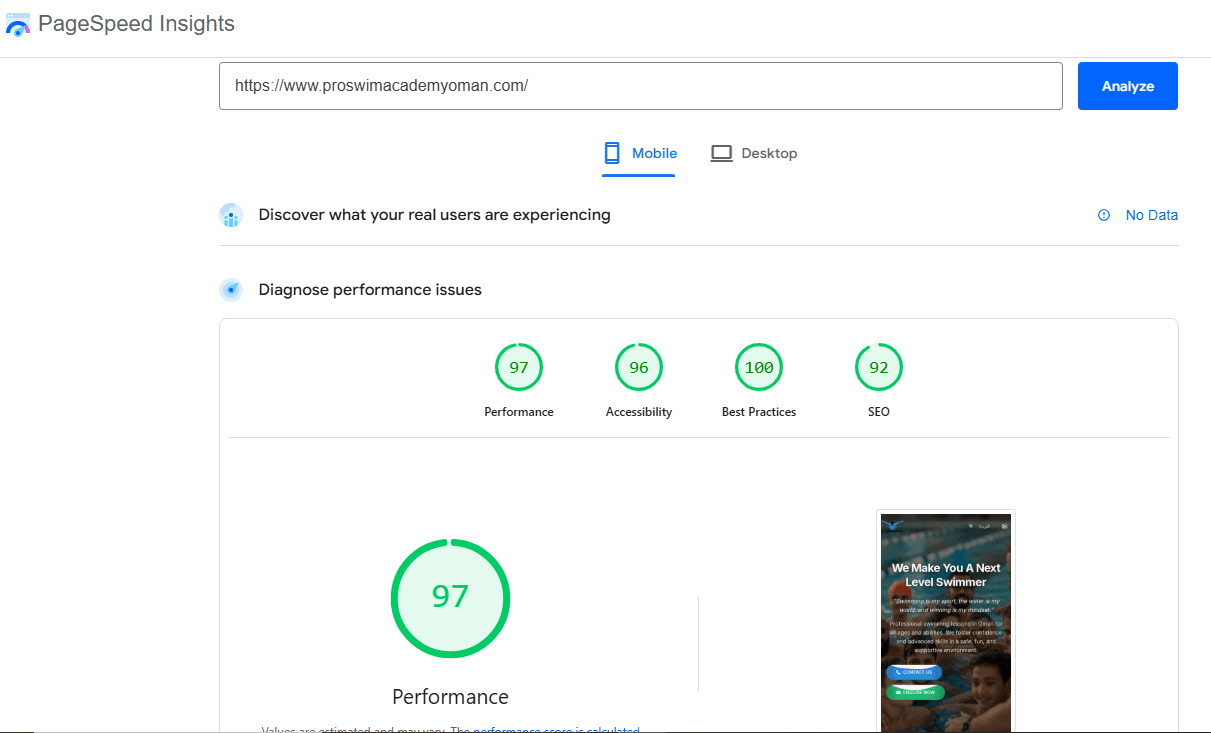Viewport: 1211px width, 733px height.
Task: Click the desktop monitor icon
Action: click(x=721, y=153)
